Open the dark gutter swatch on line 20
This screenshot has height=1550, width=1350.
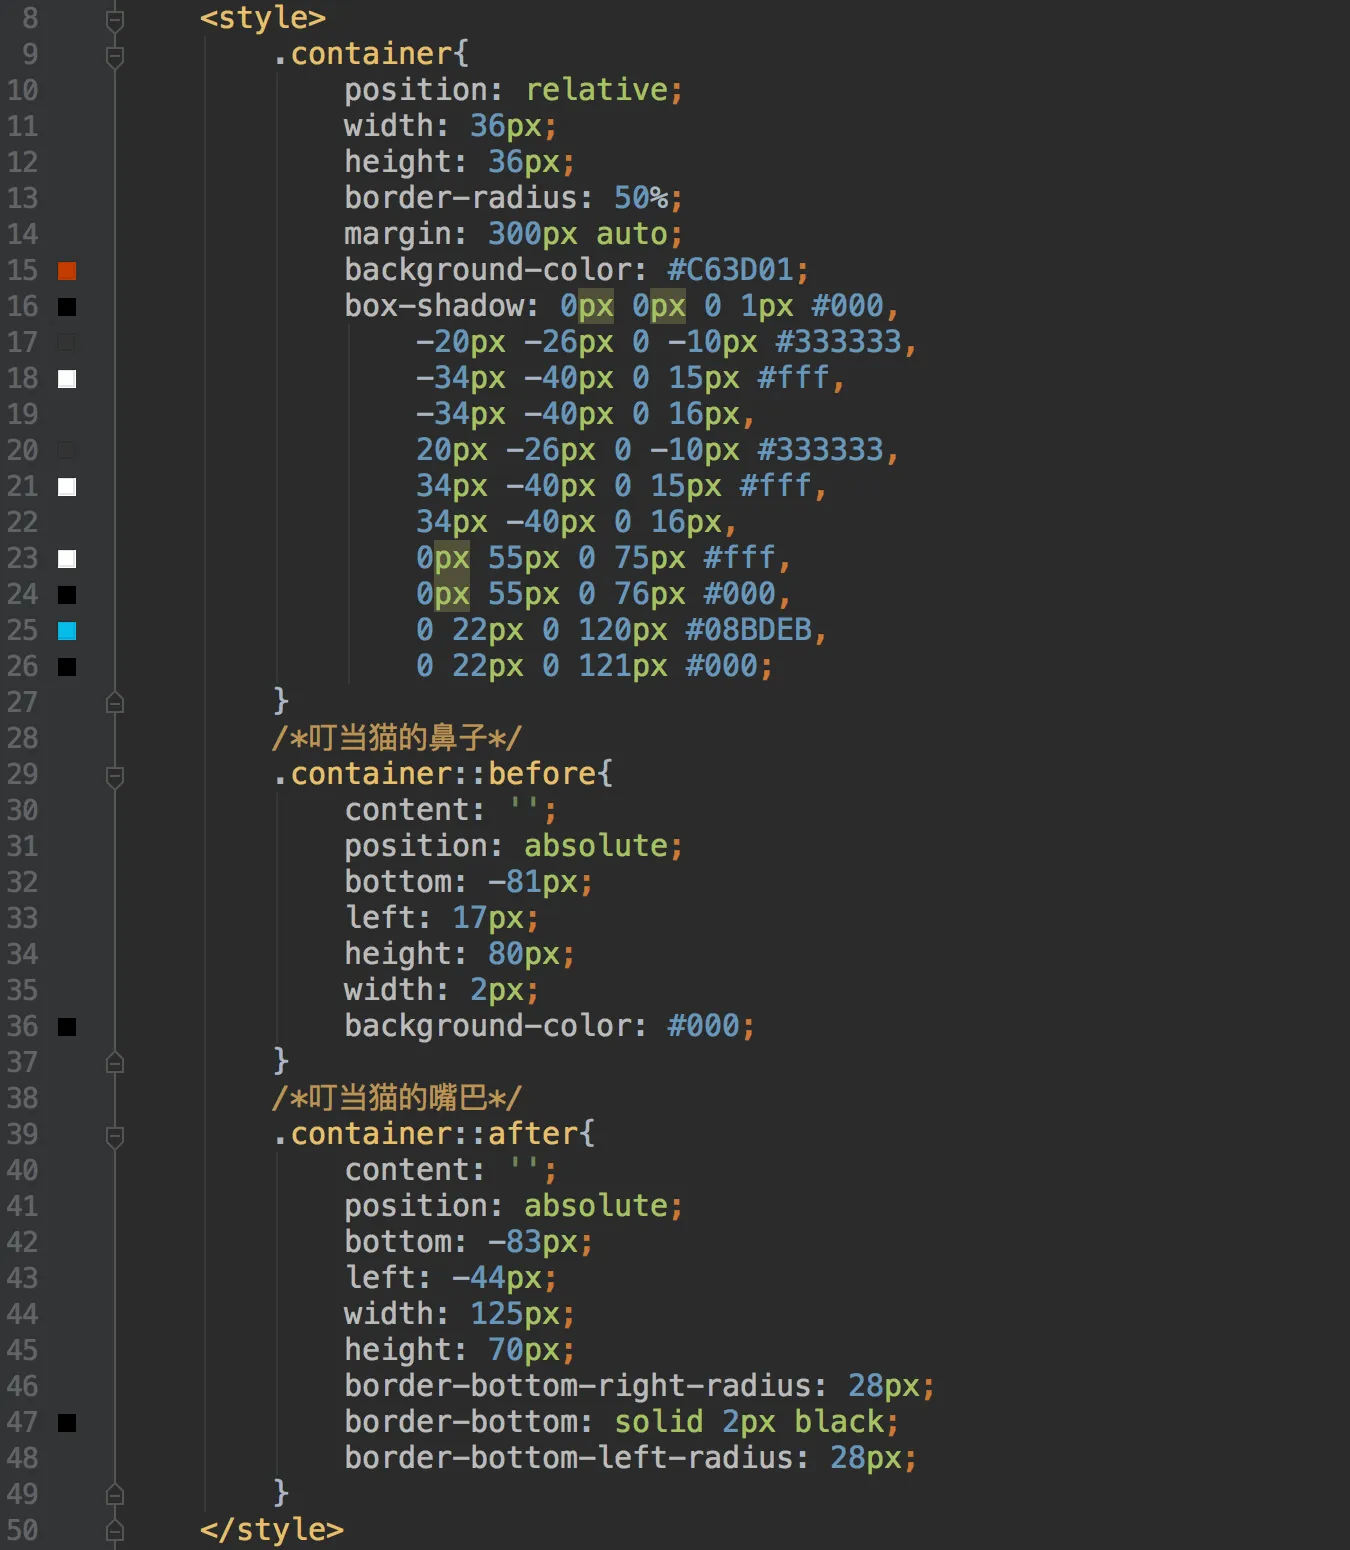tap(67, 451)
